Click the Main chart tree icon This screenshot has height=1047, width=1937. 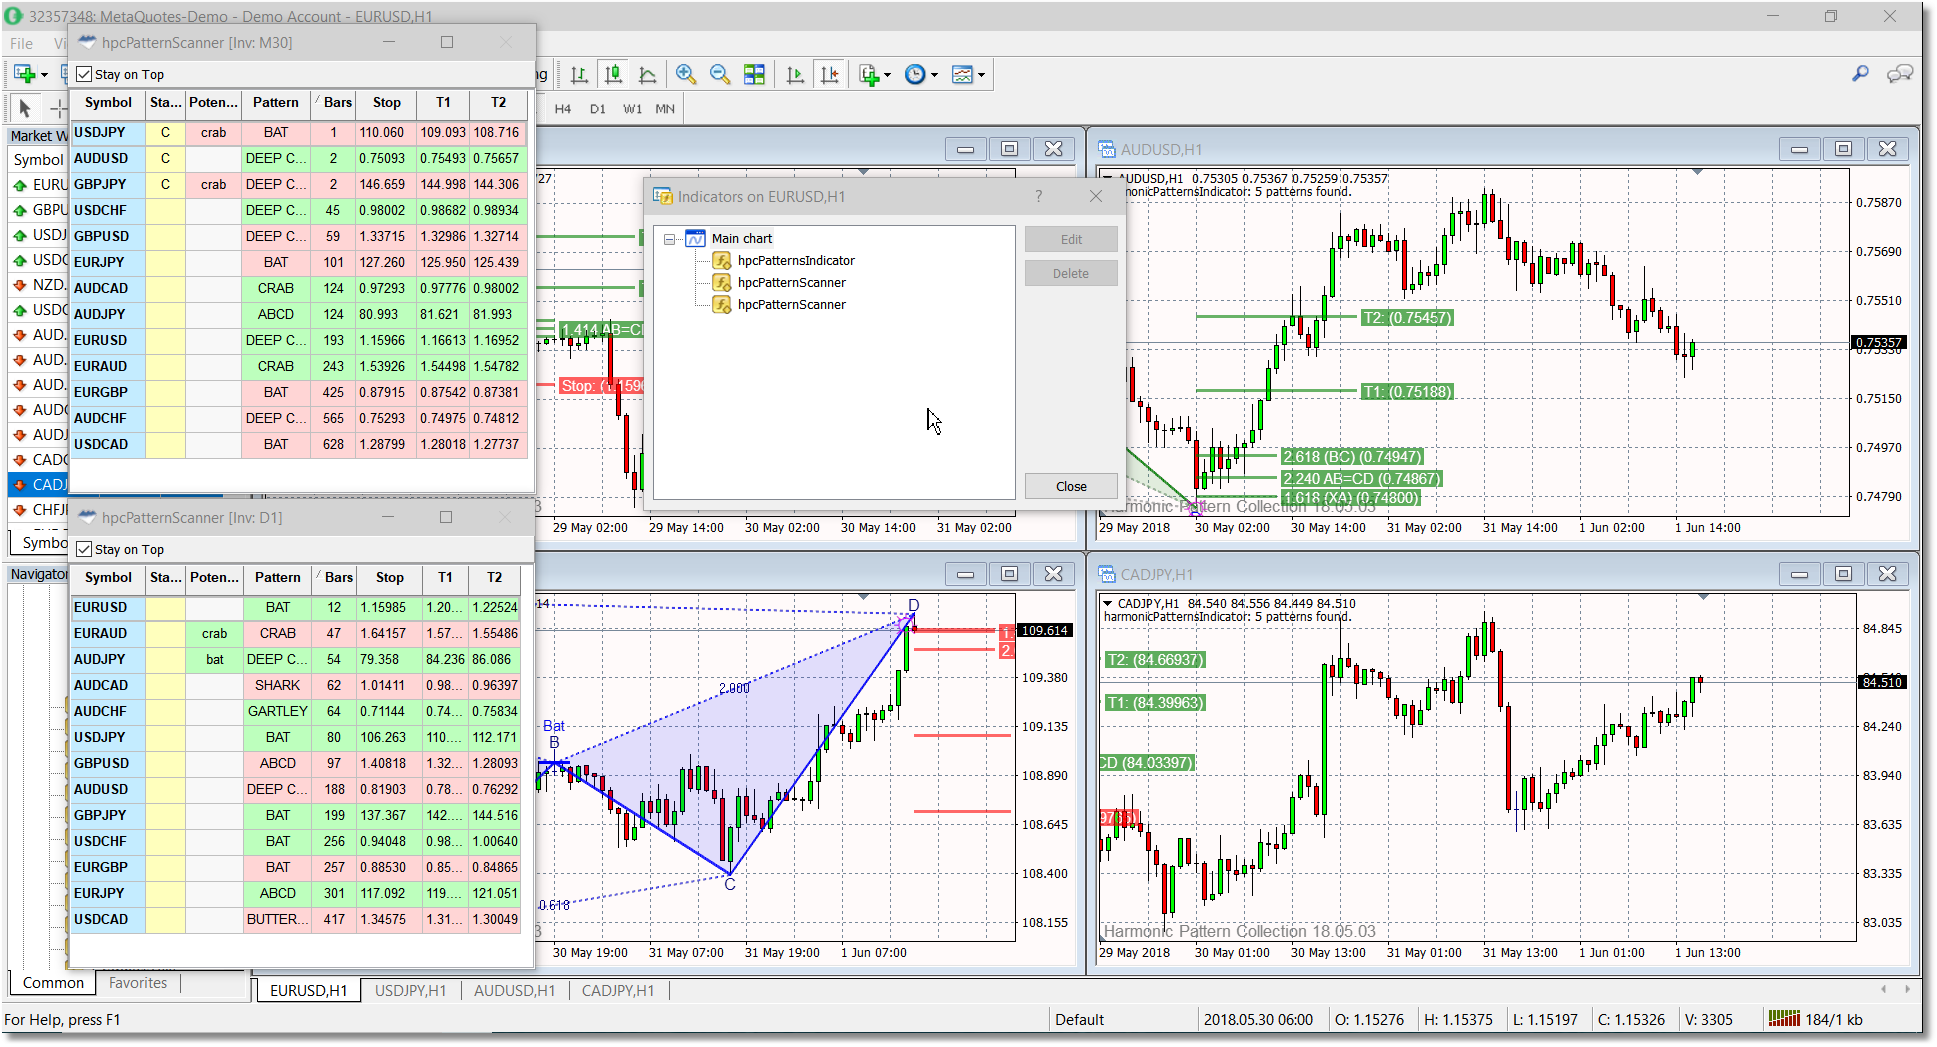[695, 239]
